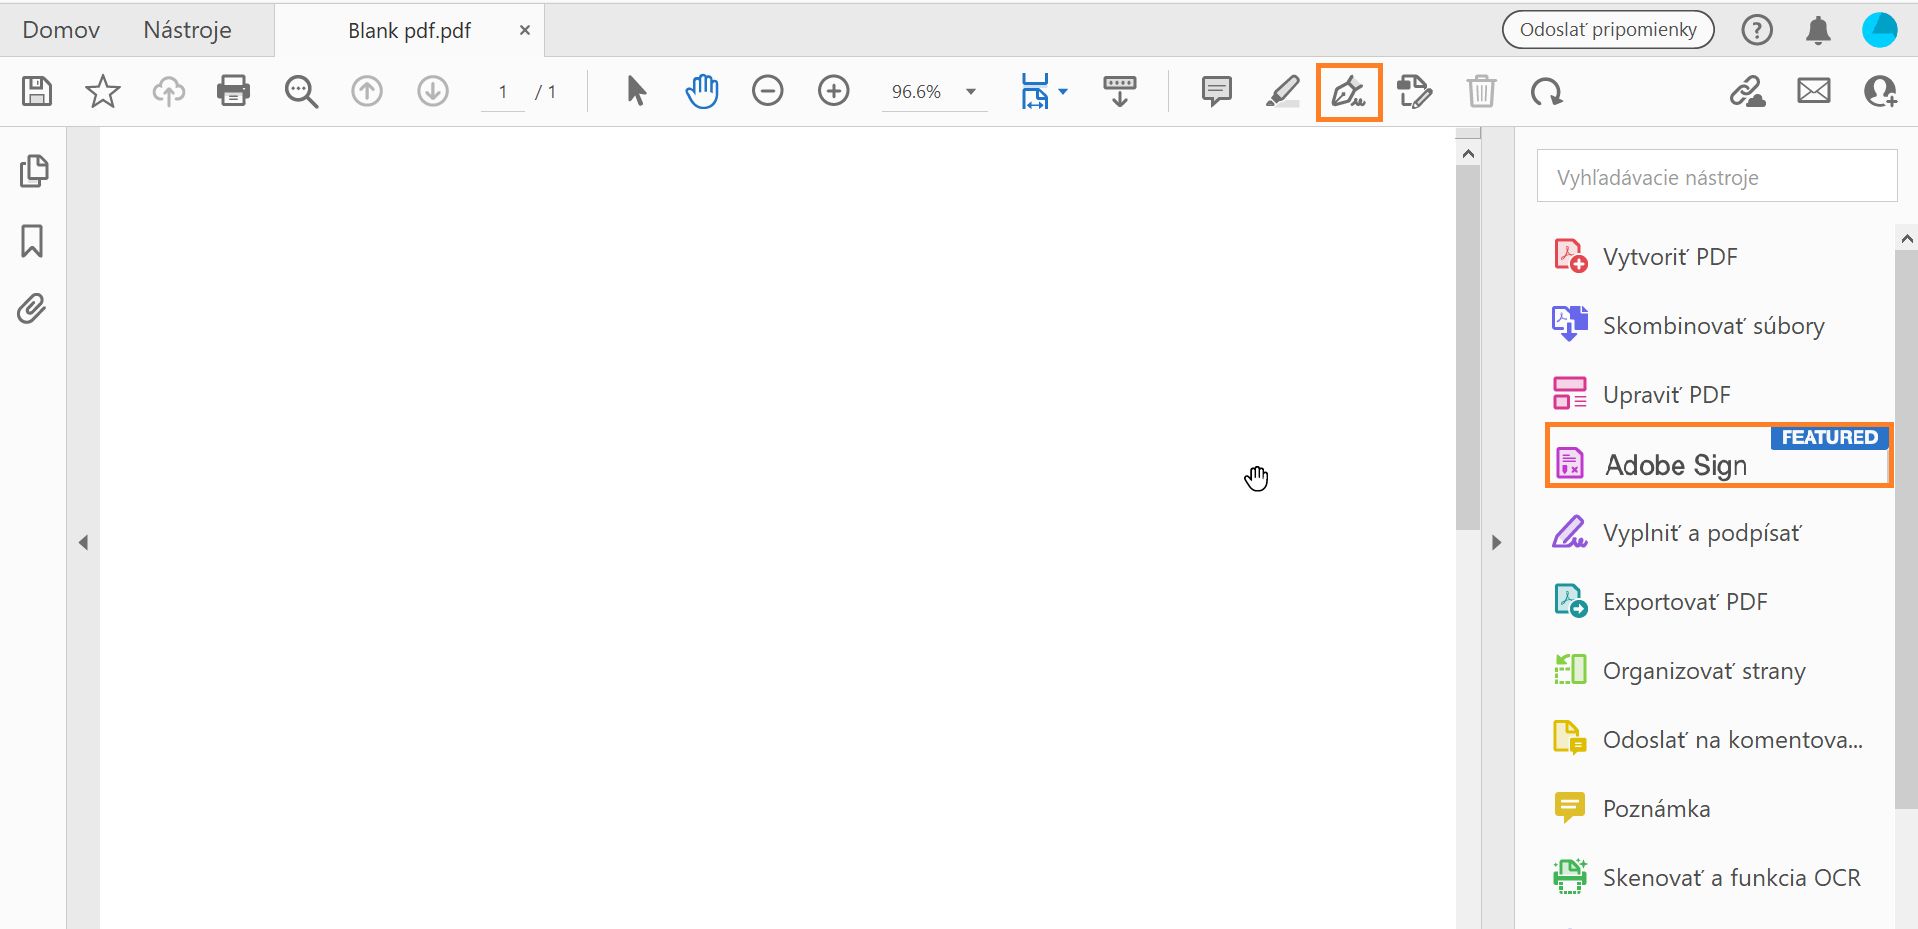Click the Odoslať pripomienky button

tap(1608, 30)
